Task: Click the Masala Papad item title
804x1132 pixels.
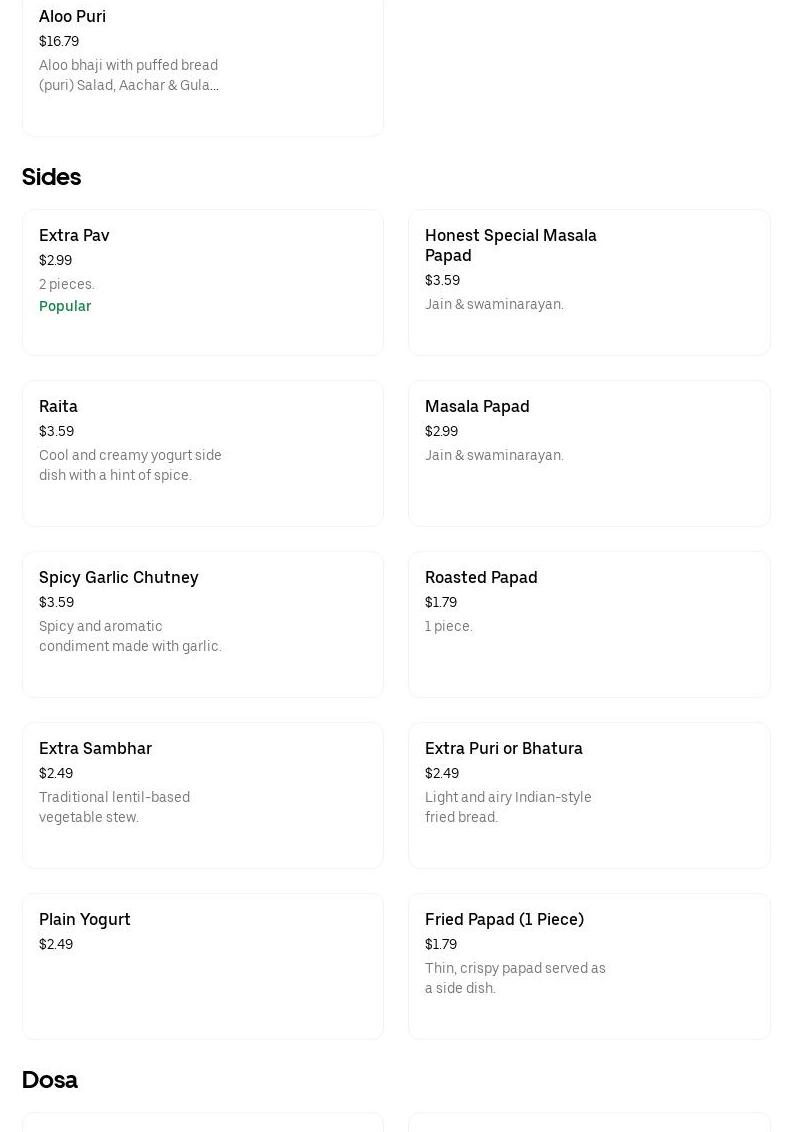Action: click(x=477, y=406)
